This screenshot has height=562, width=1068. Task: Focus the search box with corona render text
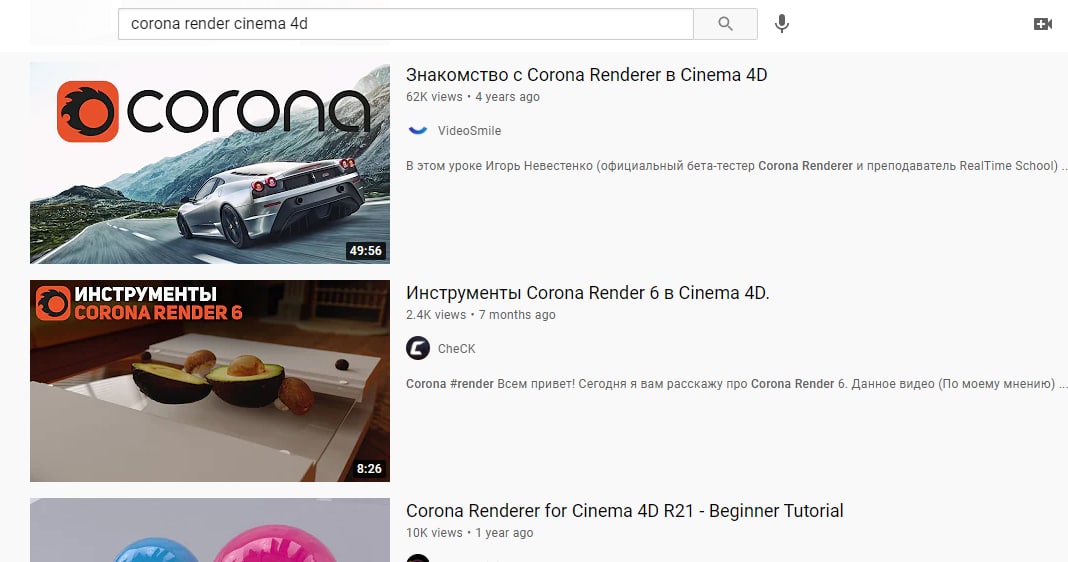click(405, 24)
